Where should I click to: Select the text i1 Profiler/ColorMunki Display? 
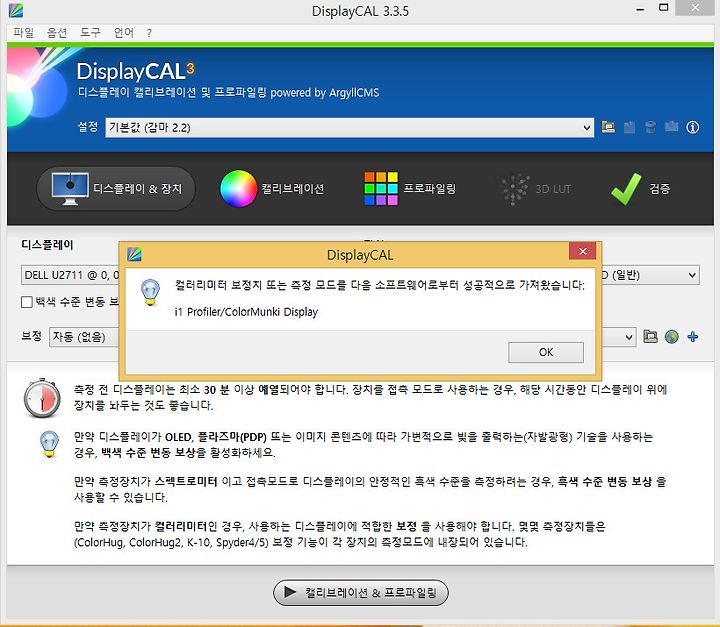click(246, 312)
